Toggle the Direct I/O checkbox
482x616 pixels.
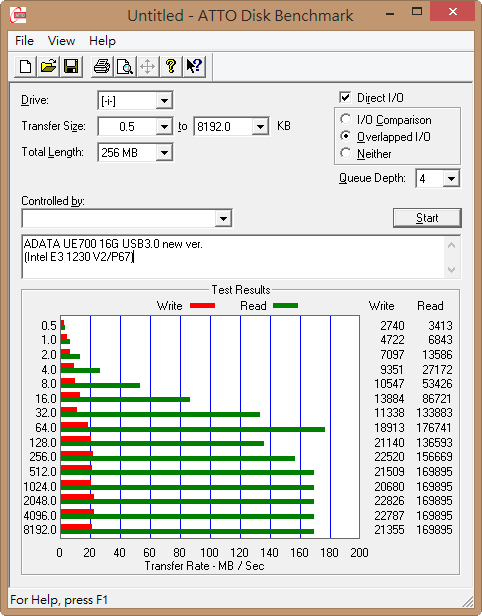pyautogui.click(x=345, y=97)
